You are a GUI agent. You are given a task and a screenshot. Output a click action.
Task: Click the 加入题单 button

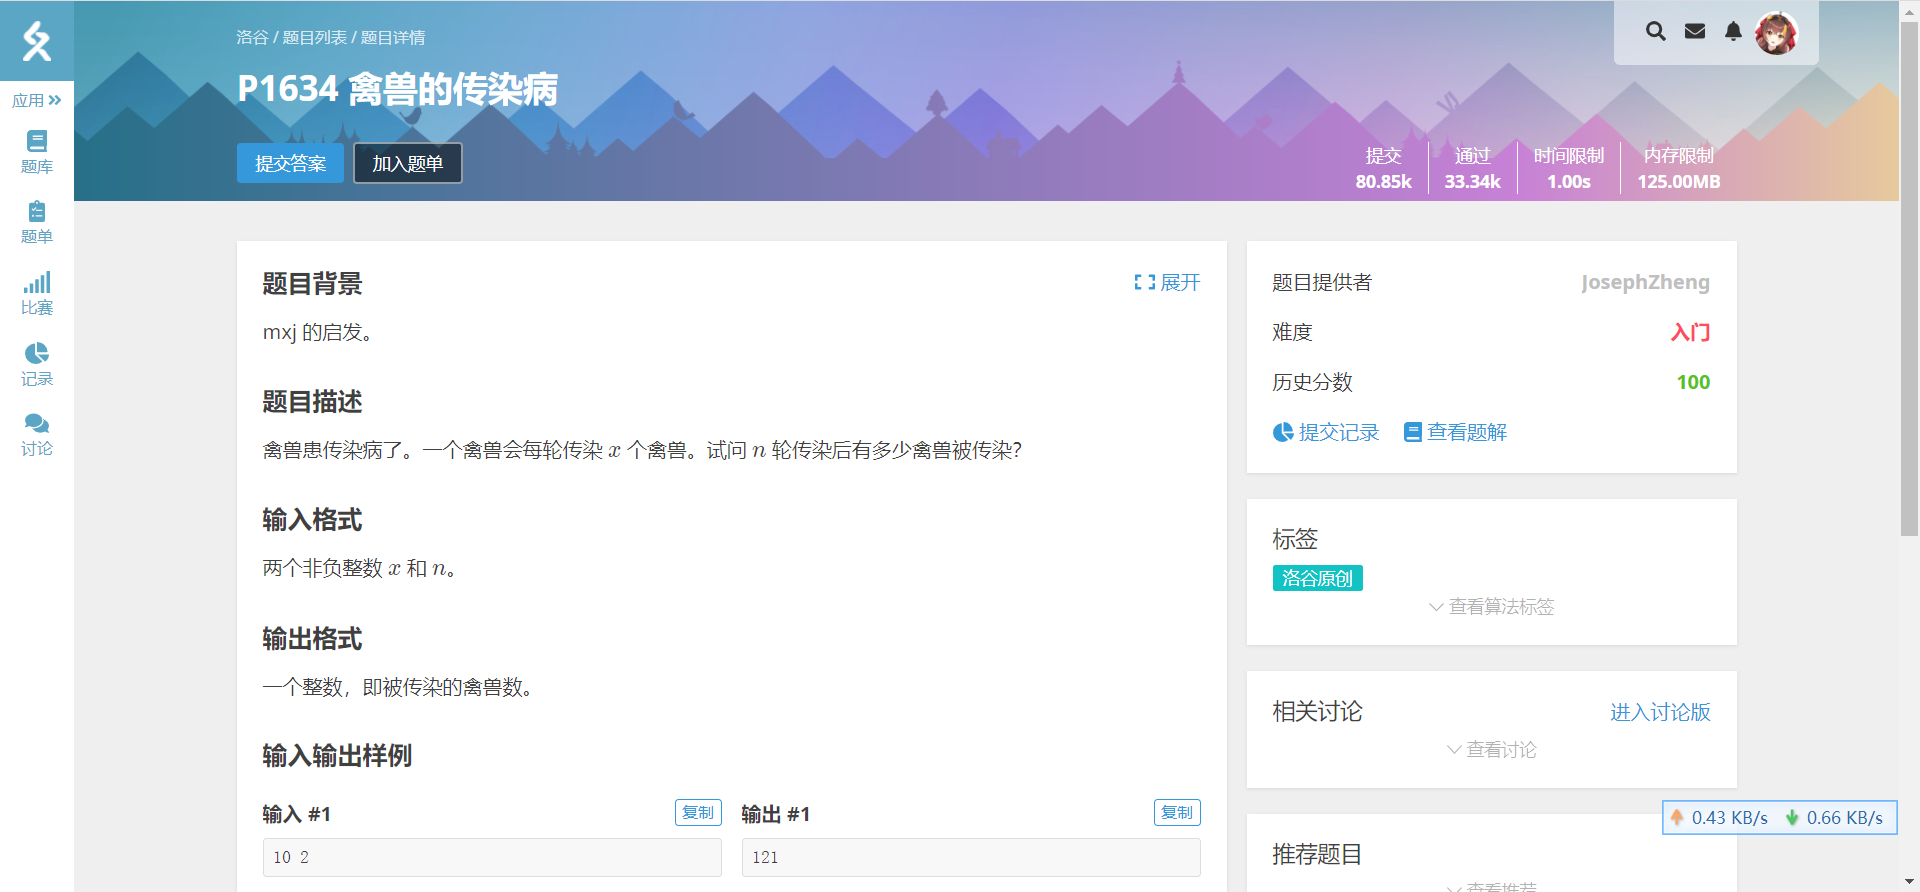[408, 163]
